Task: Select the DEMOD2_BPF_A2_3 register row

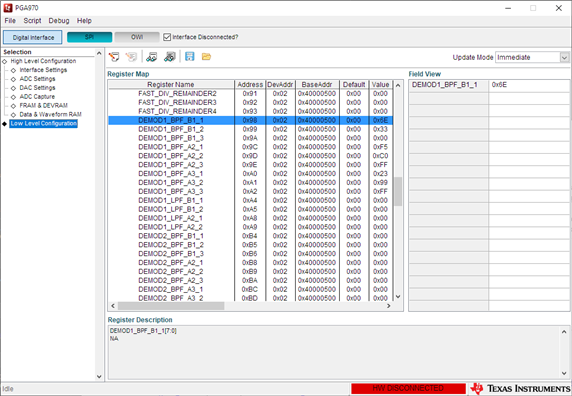Action: pyautogui.click(x=250, y=280)
